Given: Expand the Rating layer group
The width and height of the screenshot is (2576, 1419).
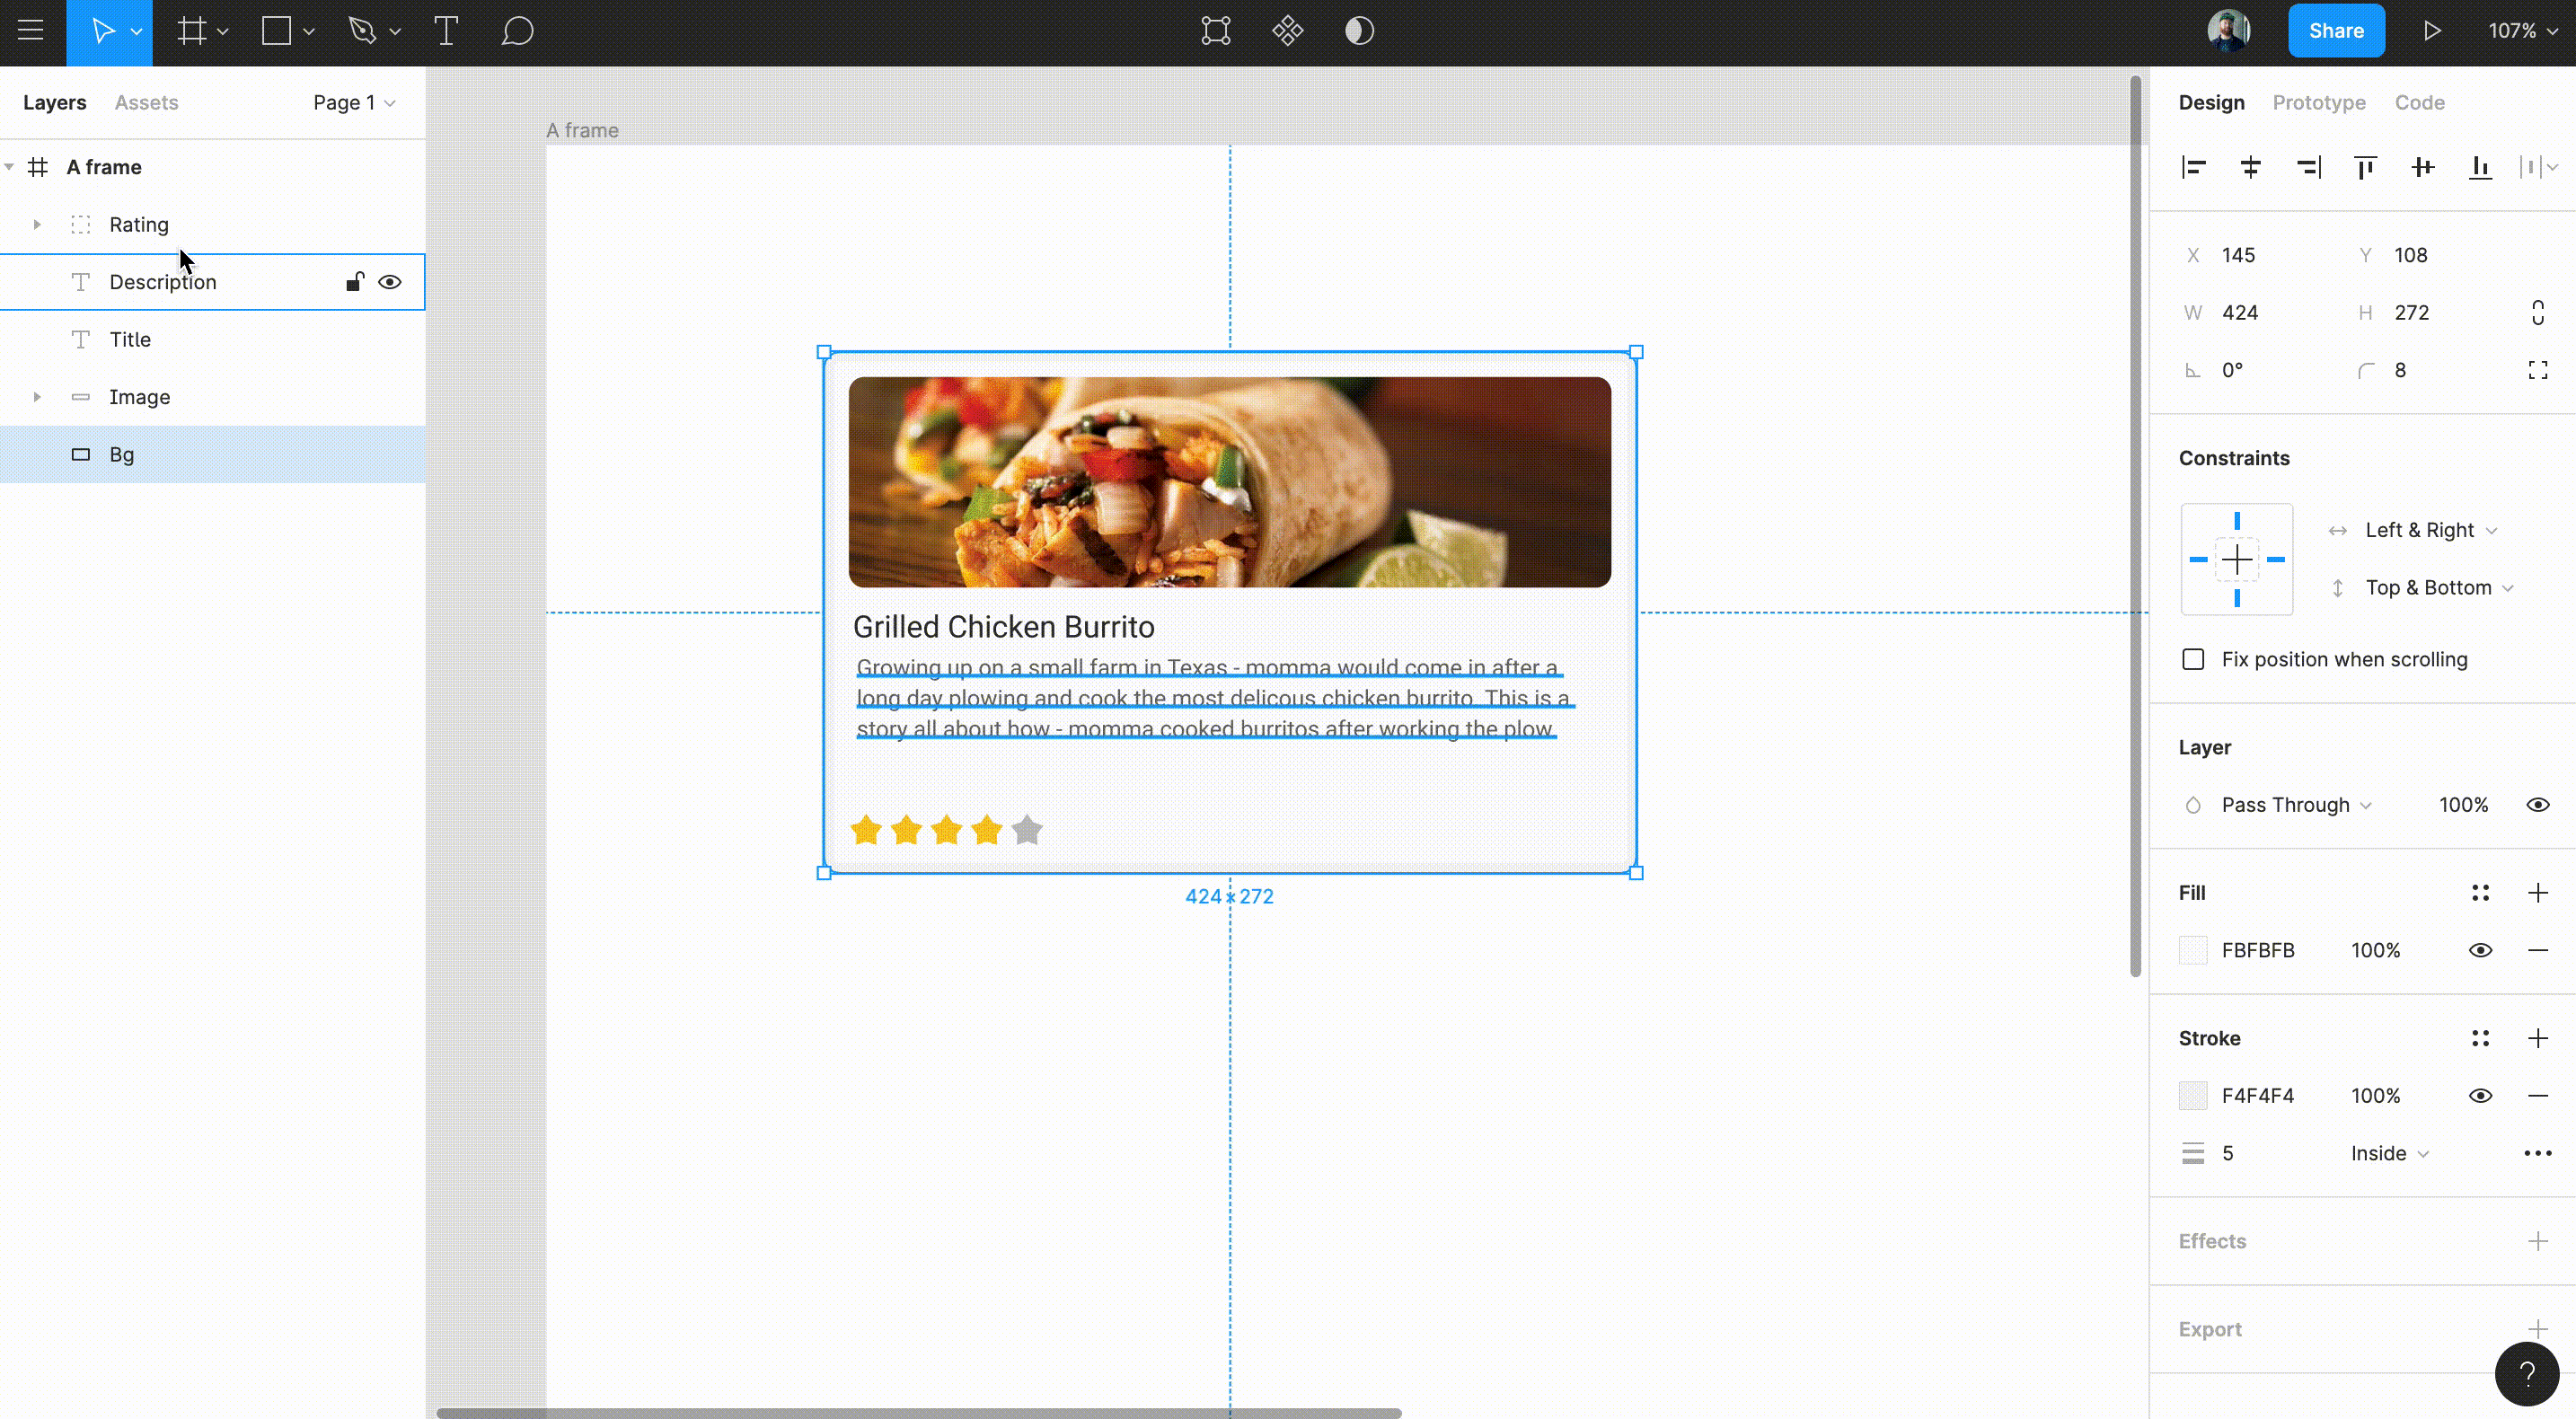Looking at the screenshot, I should point(37,224).
